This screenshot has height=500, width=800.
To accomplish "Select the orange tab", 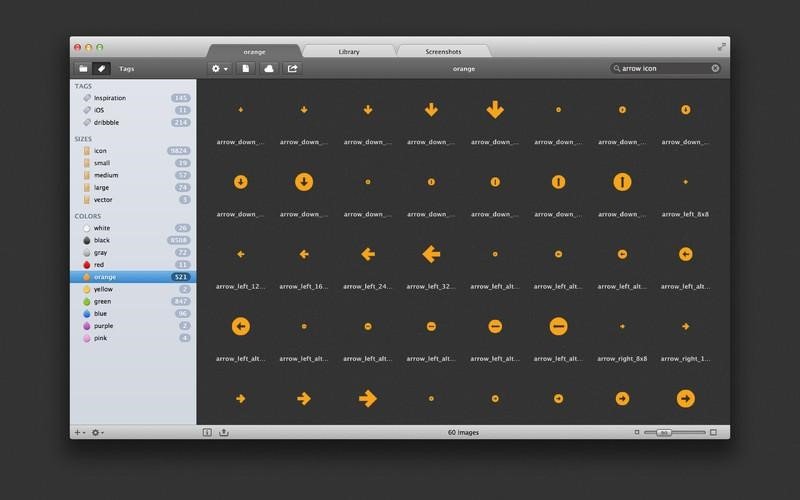I will tap(254, 52).
